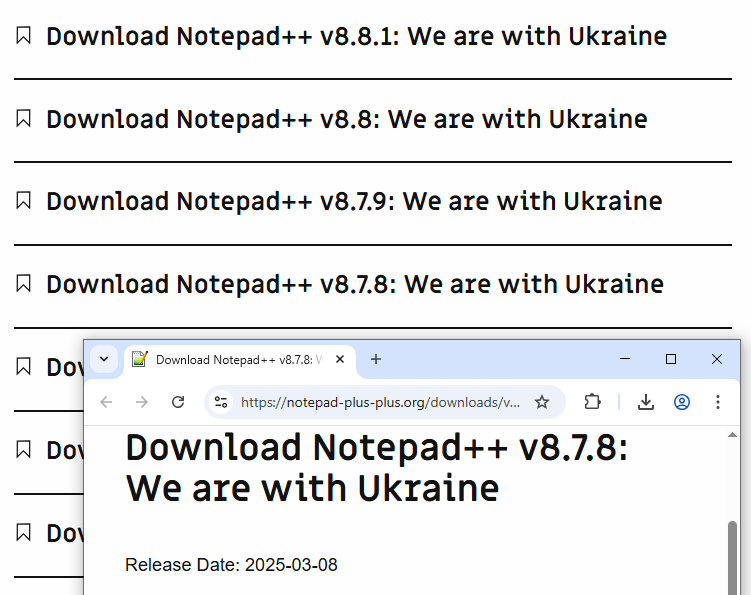This screenshot has height=595, width=751.
Task: Open Download Notepad++ v8.7.9 link
Action: coord(354,201)
